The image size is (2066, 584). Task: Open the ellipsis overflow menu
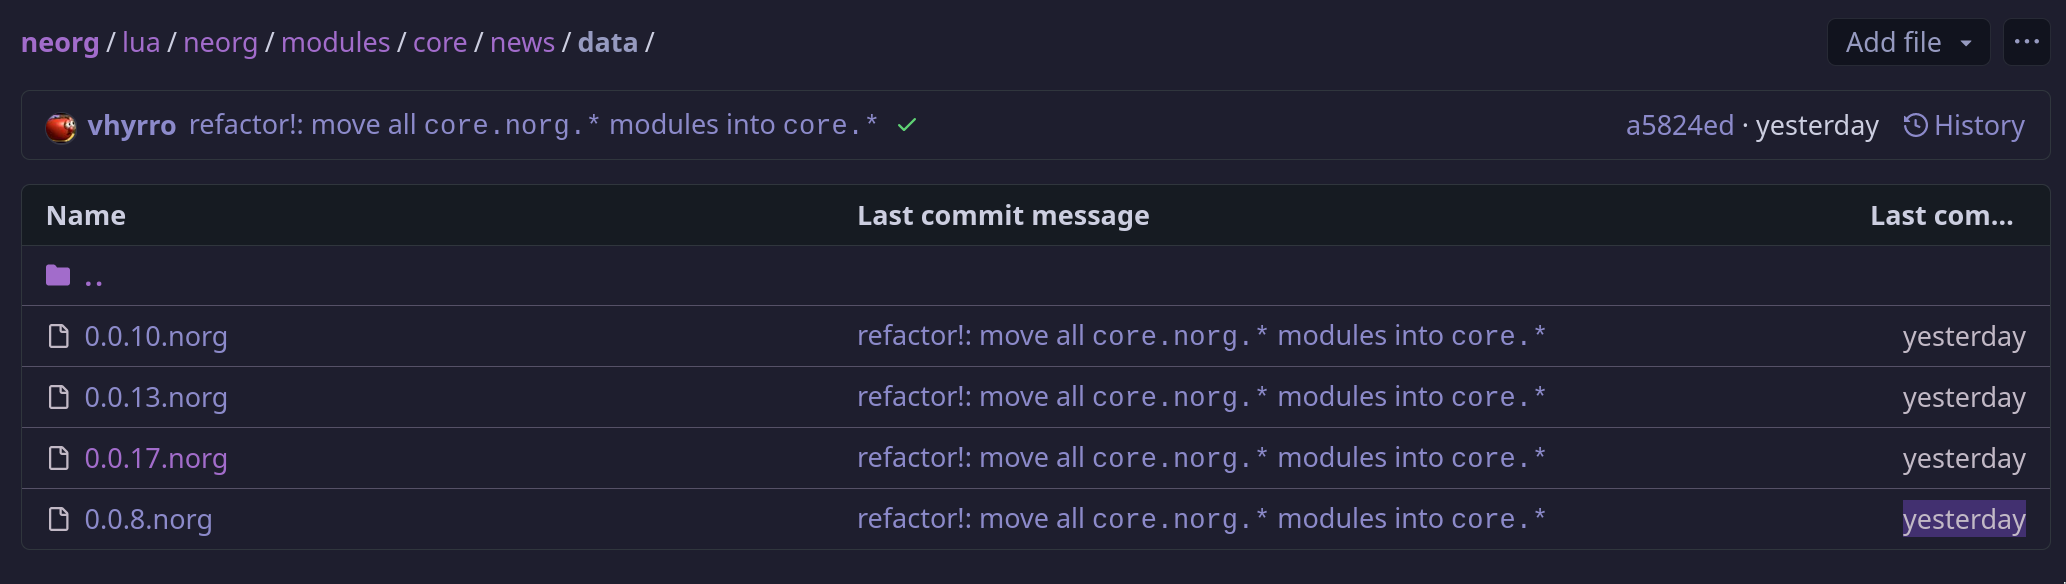point(2026,42)
